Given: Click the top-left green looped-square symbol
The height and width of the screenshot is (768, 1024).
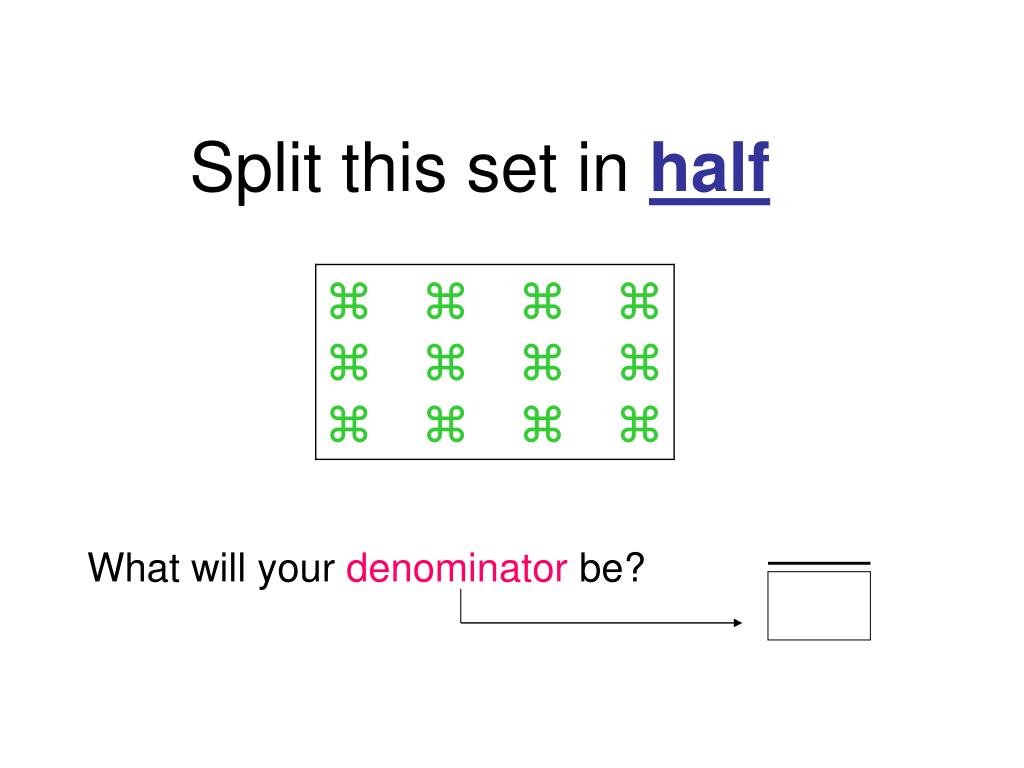Looking at the screenshot, I should pos(349,300).
